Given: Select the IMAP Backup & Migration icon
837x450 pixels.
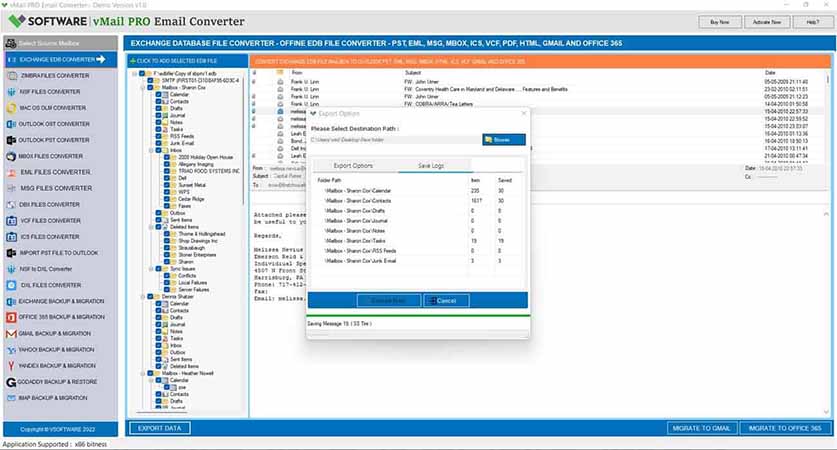Looking at the screenshot, I should pyautogui.click(x=12, y=398).
